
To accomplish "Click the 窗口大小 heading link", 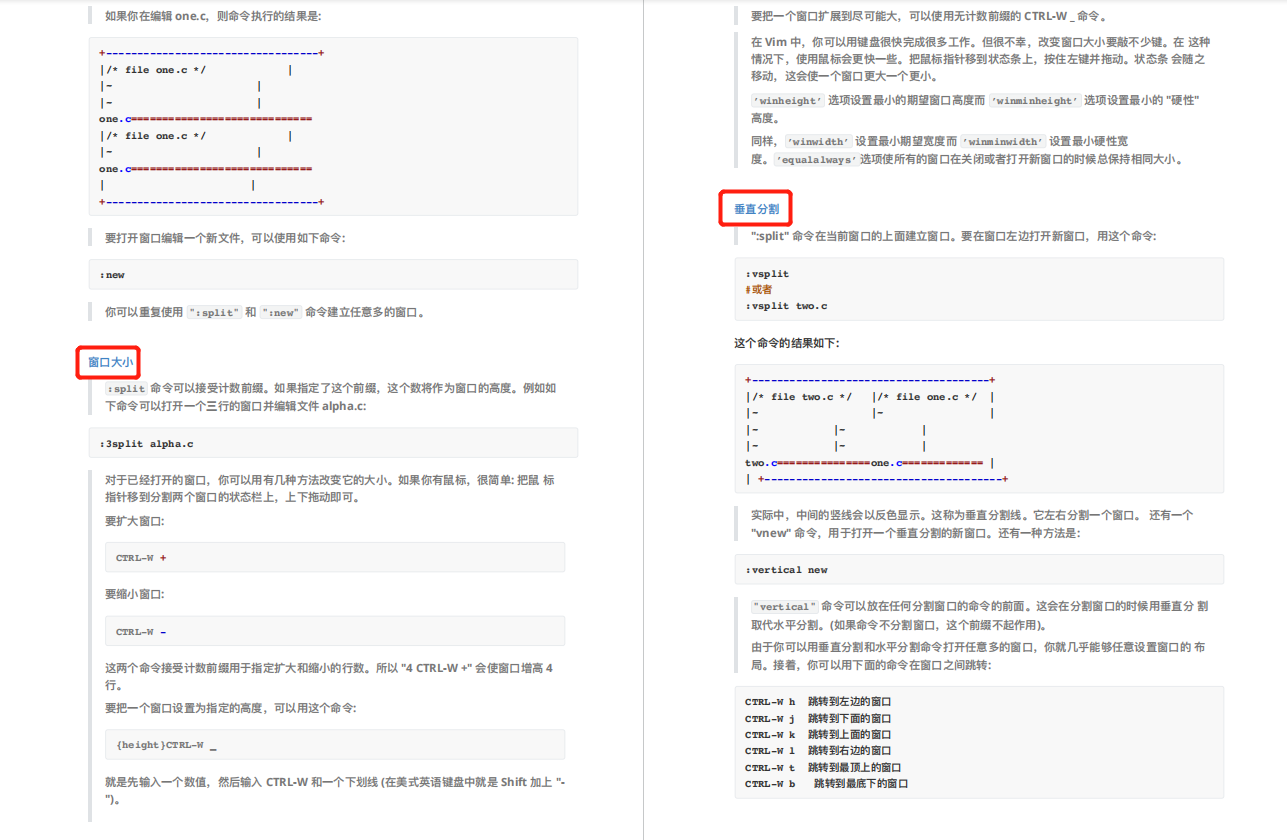I will pos(108,362).
